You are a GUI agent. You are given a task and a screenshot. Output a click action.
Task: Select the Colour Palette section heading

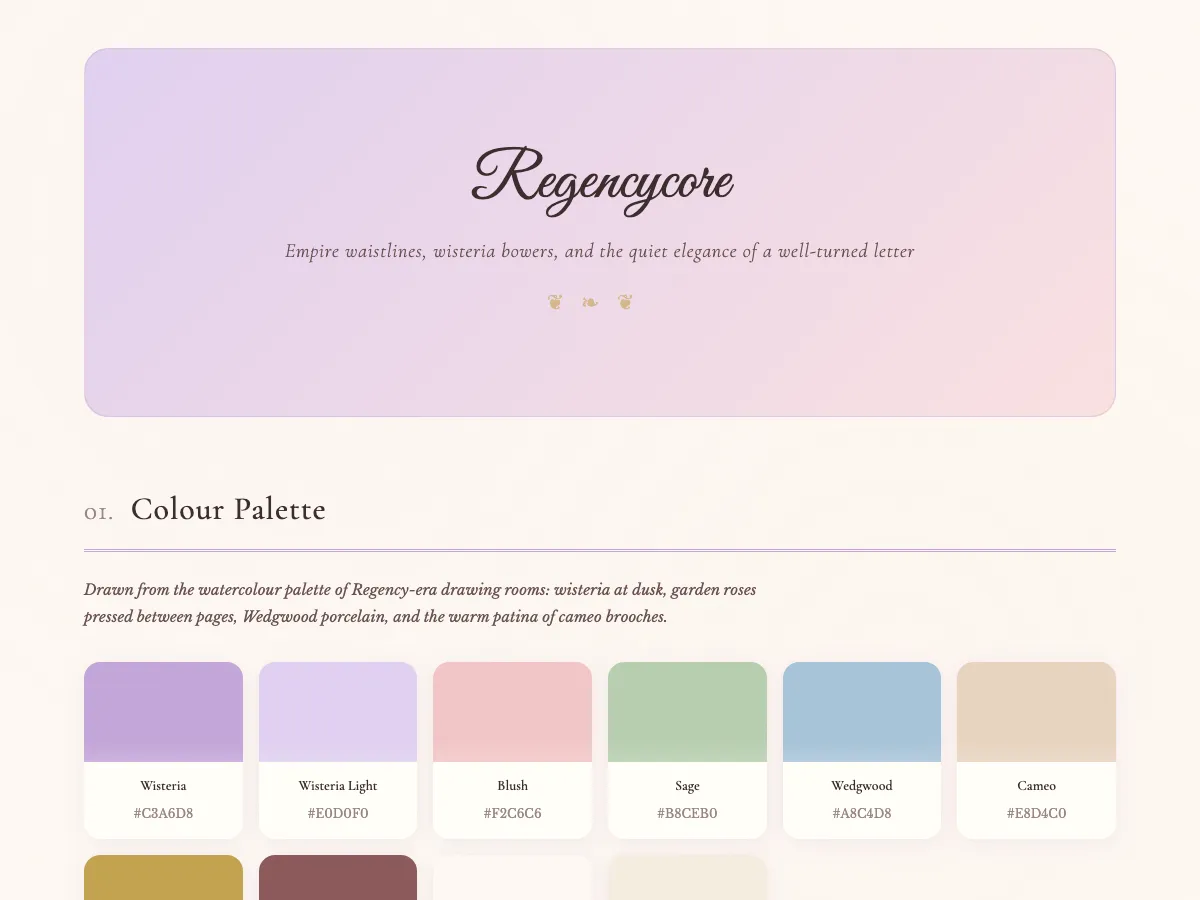[228, 510]
